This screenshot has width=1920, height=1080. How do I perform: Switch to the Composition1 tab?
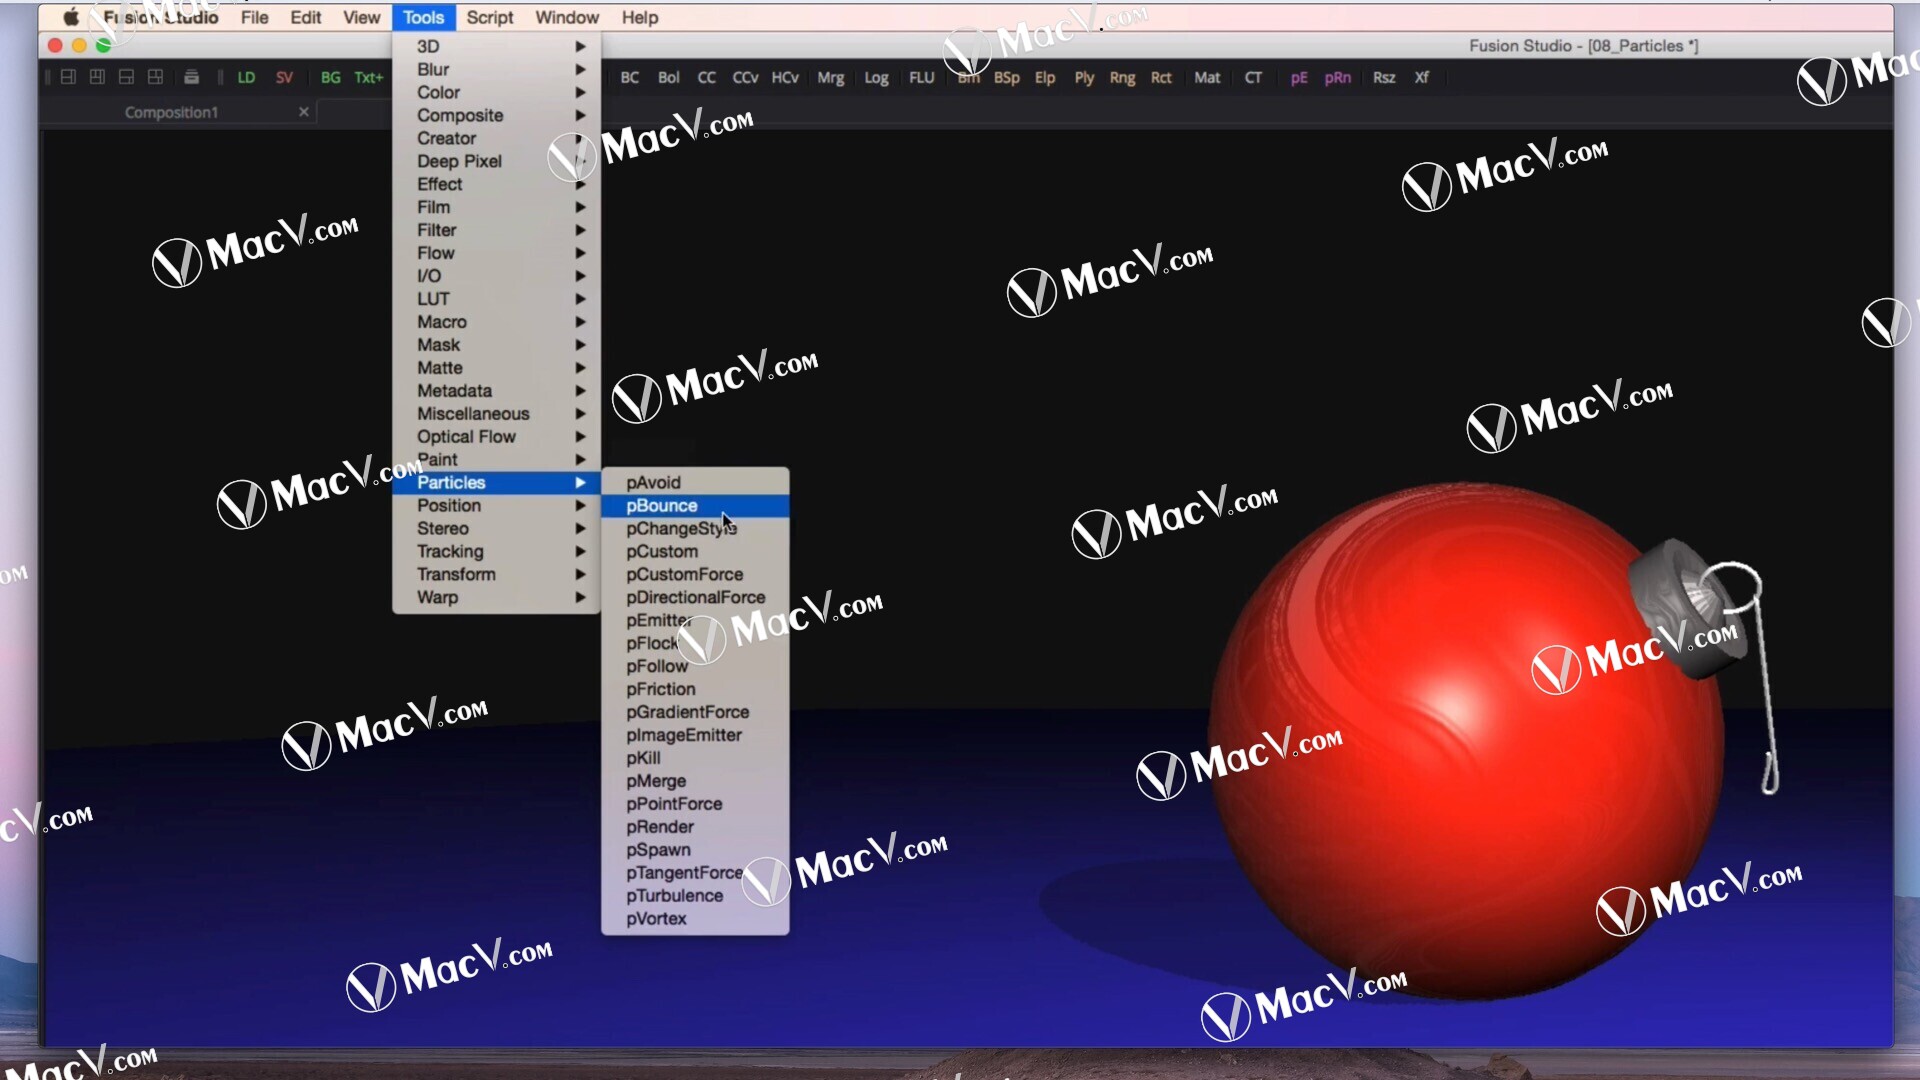coord(171,112)
